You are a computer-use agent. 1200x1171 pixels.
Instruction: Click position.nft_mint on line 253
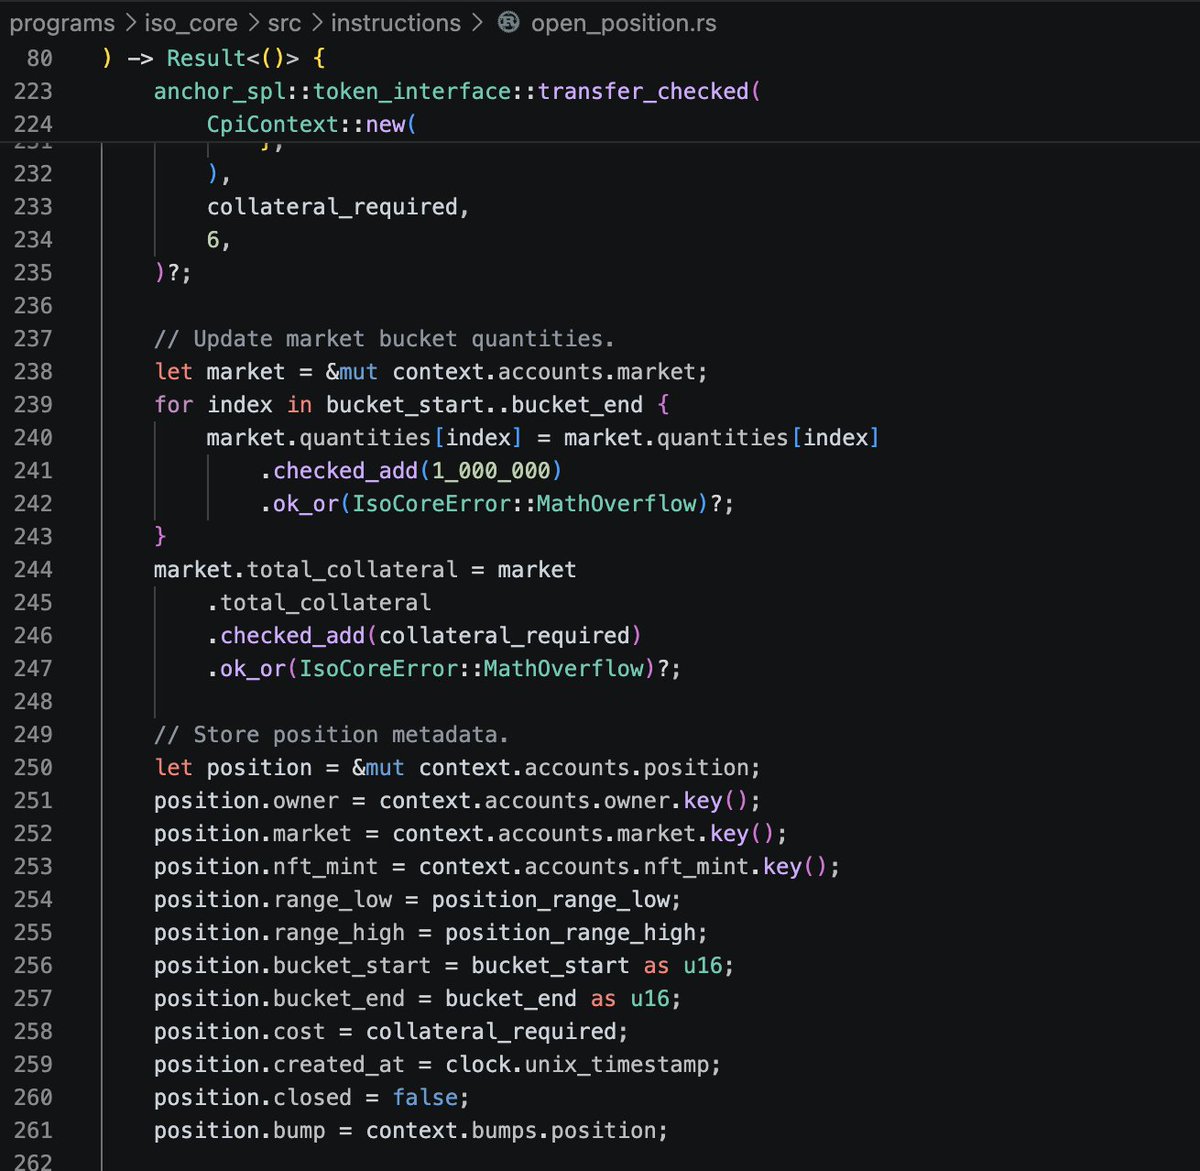click(266, 866)
